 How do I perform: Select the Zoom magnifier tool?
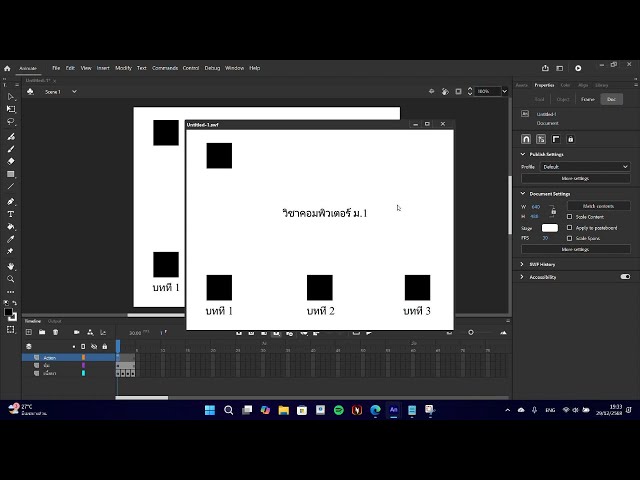point(11,279)
